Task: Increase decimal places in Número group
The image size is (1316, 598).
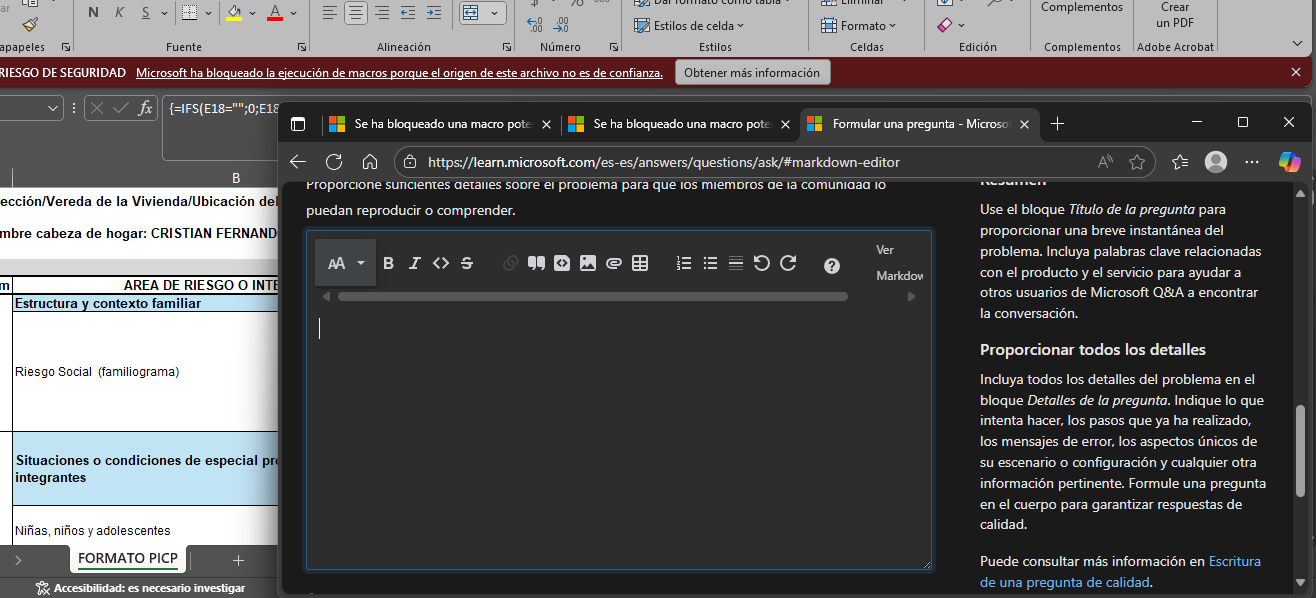Action: (536, 24)
